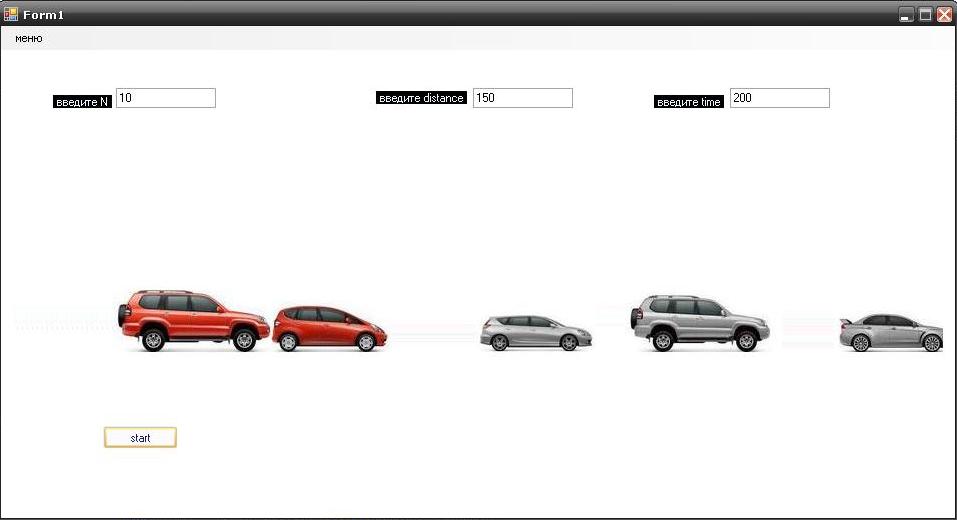
Task: Close the Form1 window
Action: 944,15
